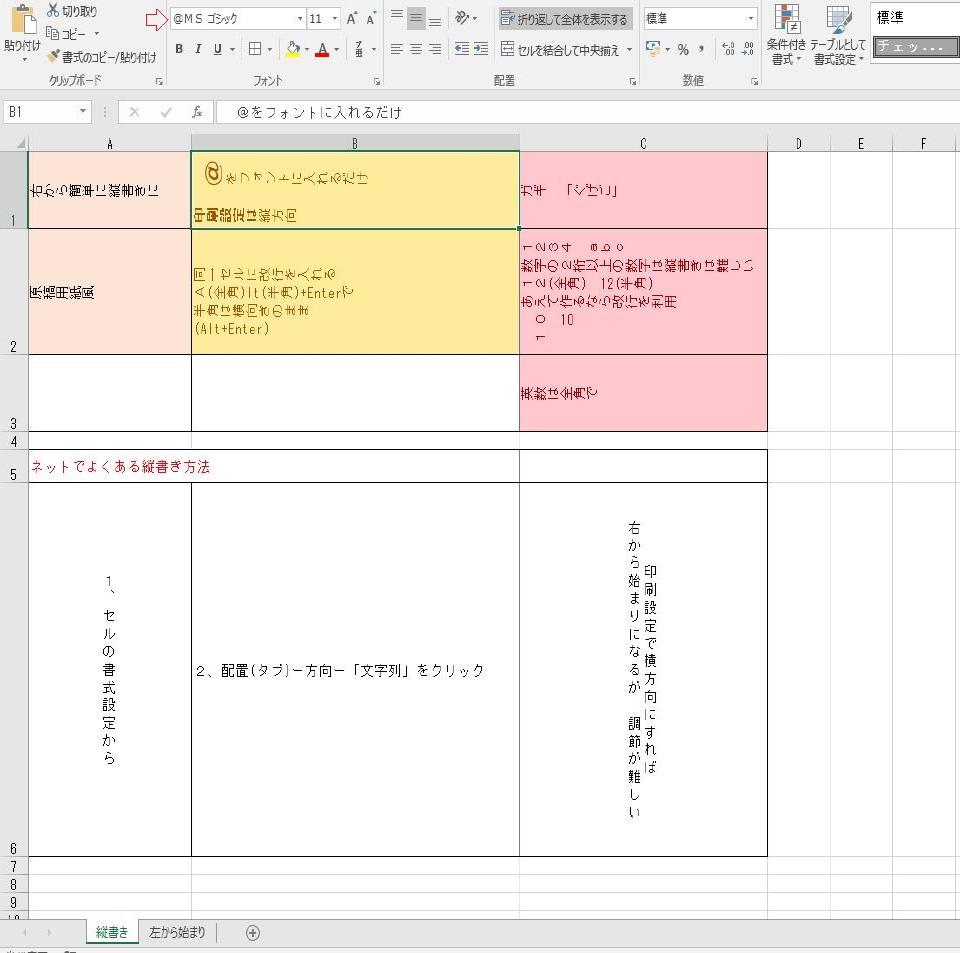Image resolution: width=960 pixels, height=953 pixels.
Task: Select the チェック cell style
Action: (915, 47)
